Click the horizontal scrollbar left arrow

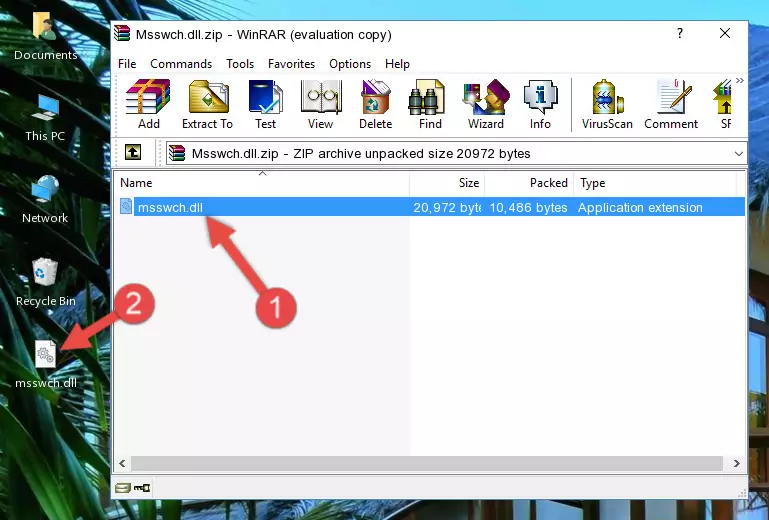(123, 463)
